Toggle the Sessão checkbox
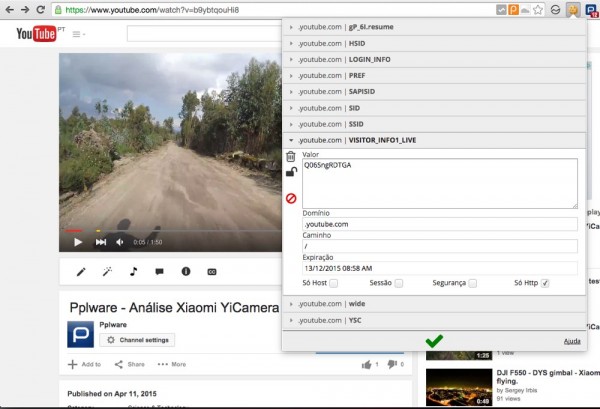This screenshot has width=600, height=409. 399,283
